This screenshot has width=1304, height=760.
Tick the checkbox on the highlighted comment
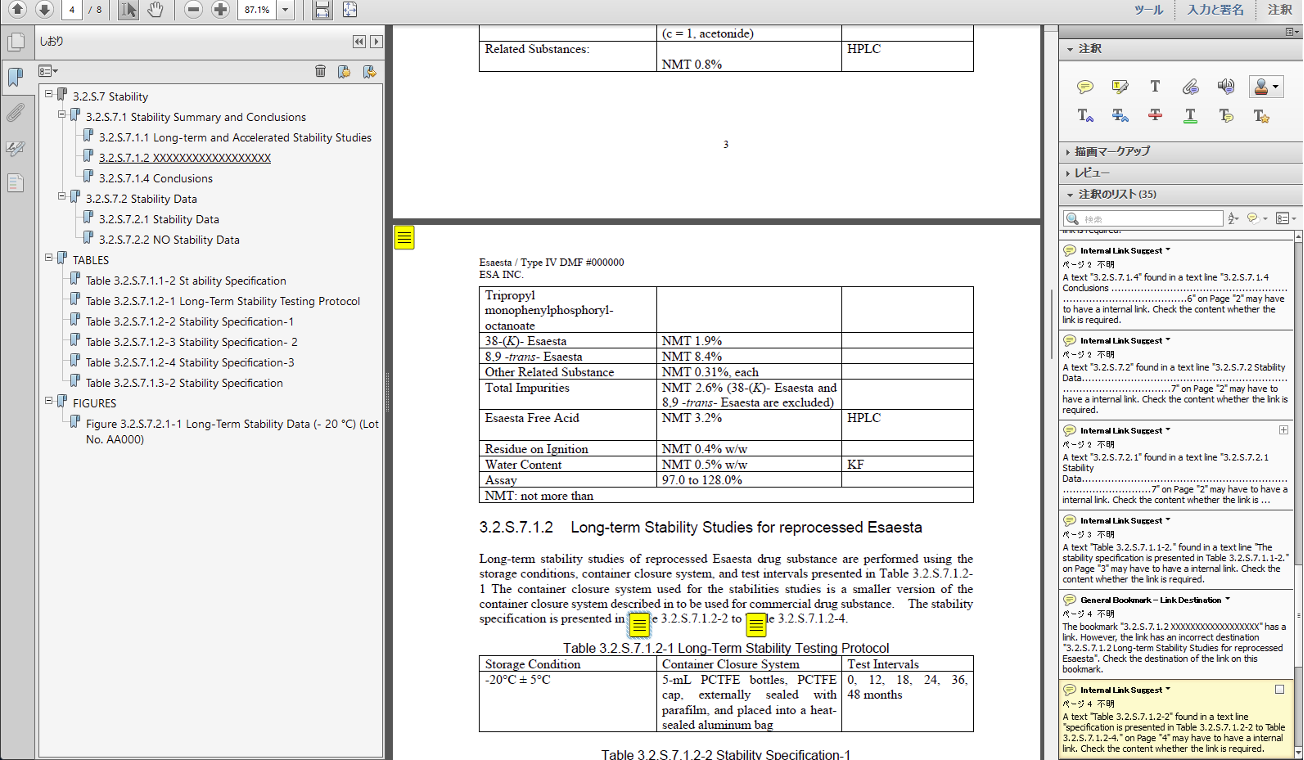(1280, 690)
